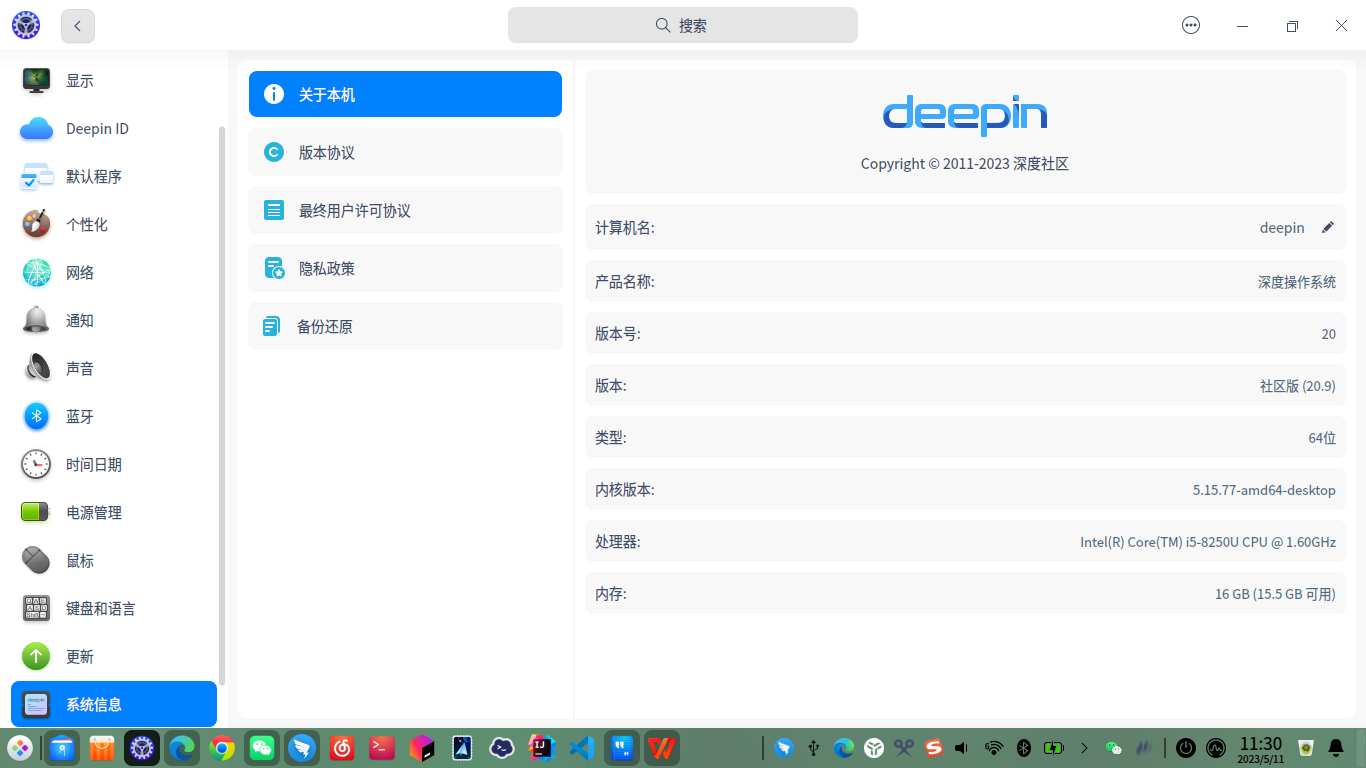This screenshot has width=1366, height=768.
Task: Click the Control Center gear icon in dock
Action: click(x=142, y=747)
